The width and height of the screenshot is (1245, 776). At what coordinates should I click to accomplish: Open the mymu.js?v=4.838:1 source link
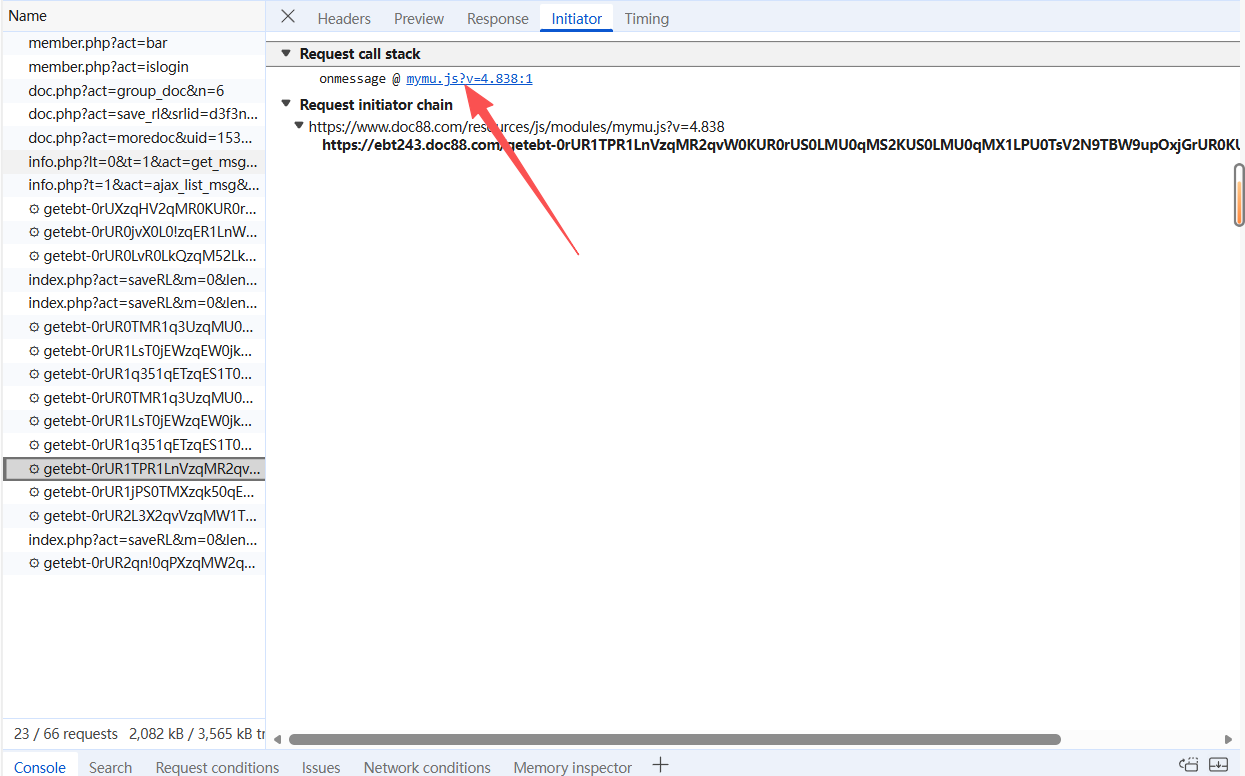point(469,78)
